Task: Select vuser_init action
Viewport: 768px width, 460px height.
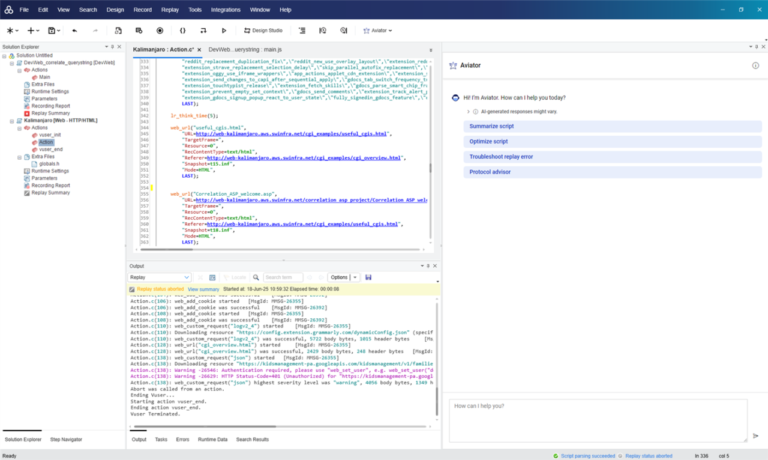Action: point(50,135)
